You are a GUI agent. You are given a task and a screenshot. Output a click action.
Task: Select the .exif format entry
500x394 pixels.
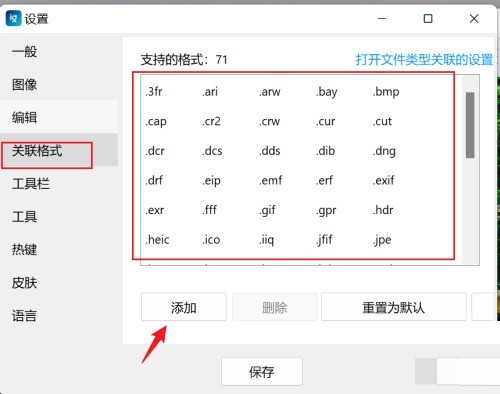click(383, 181)
